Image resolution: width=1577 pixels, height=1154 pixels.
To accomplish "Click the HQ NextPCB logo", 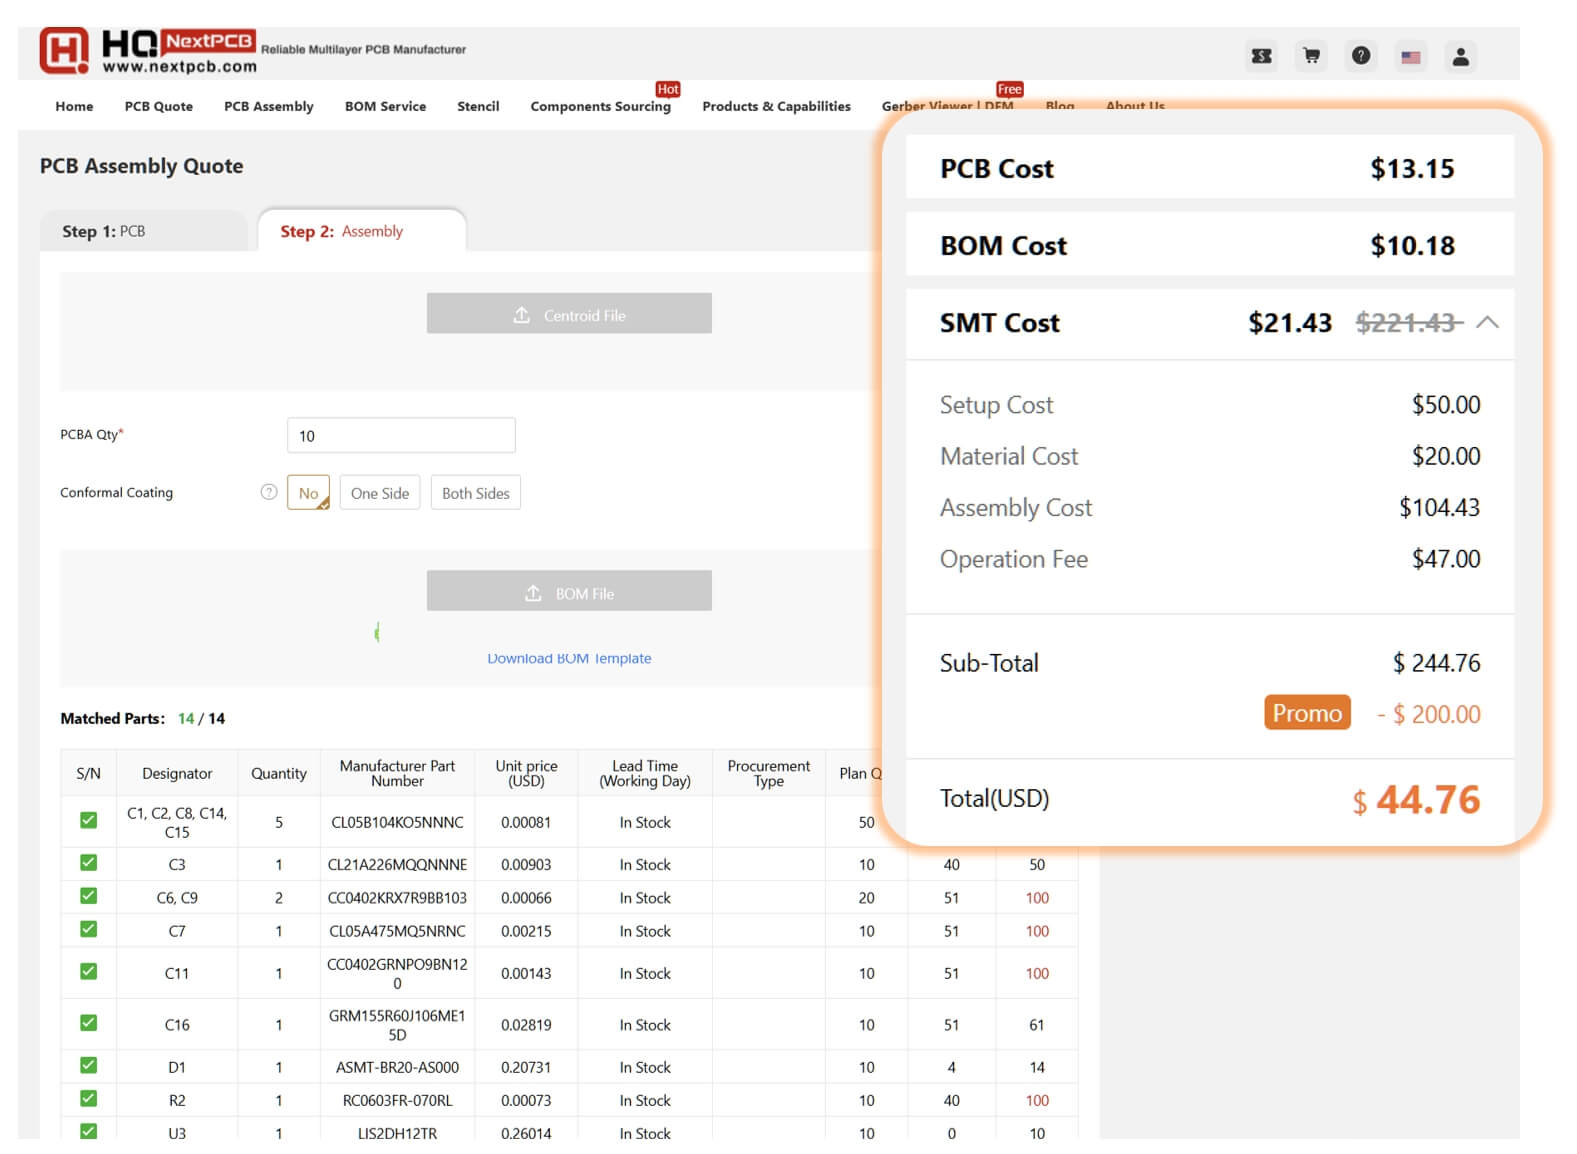I will point(148,50).
